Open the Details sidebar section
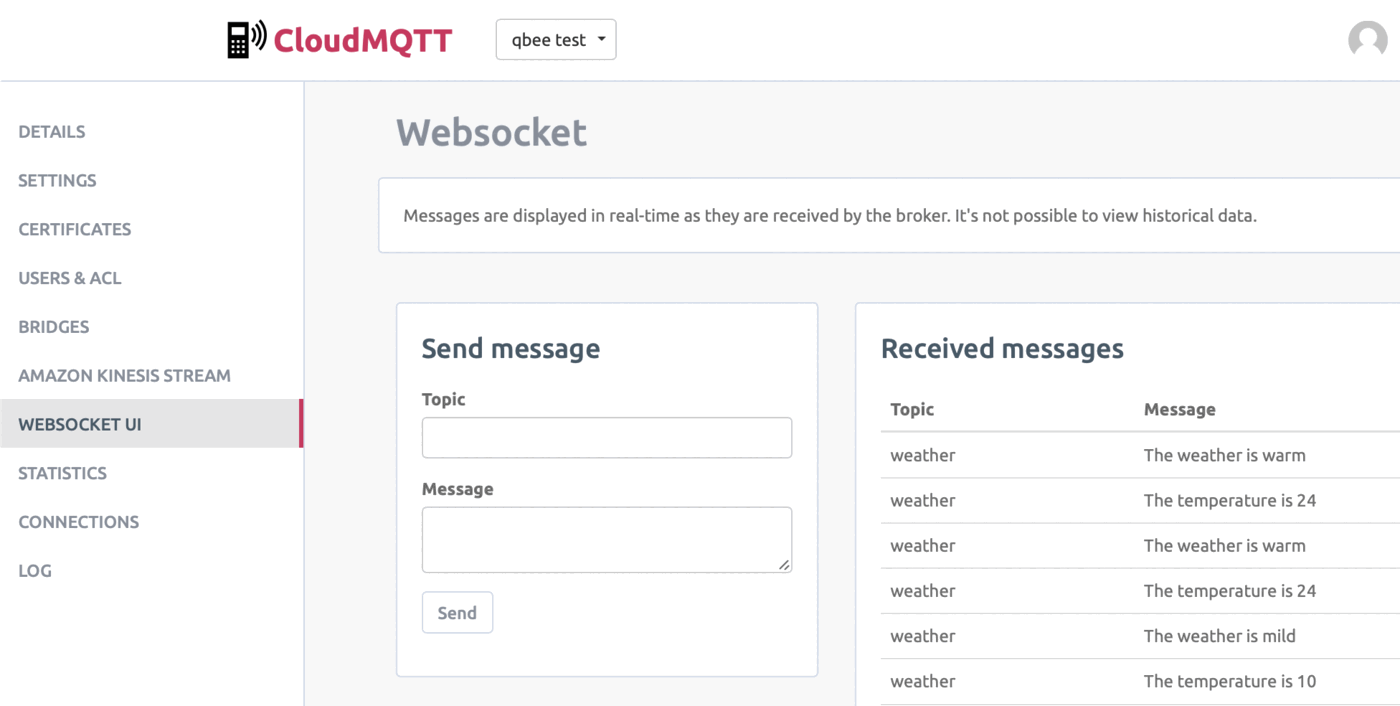This screenshot has width=1400, height=706. coord(51,131)
